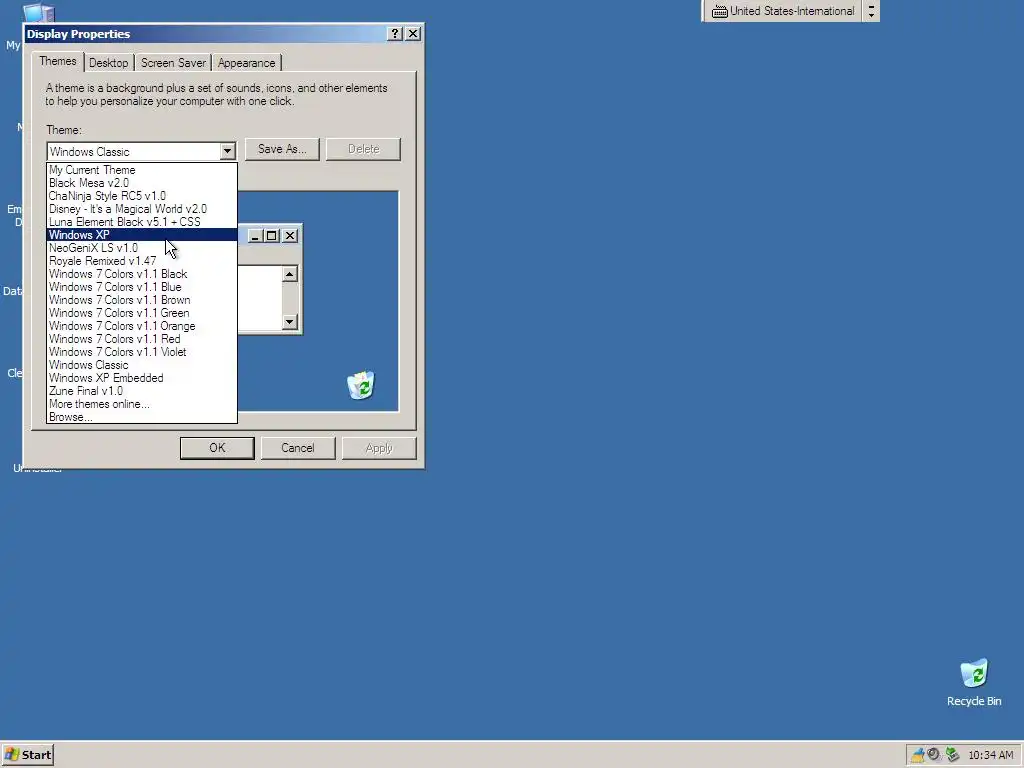Select Windows 7 Colors v1.1 Black
The width and height of the screenshot is (1024, 768).
tap(142, 274)
